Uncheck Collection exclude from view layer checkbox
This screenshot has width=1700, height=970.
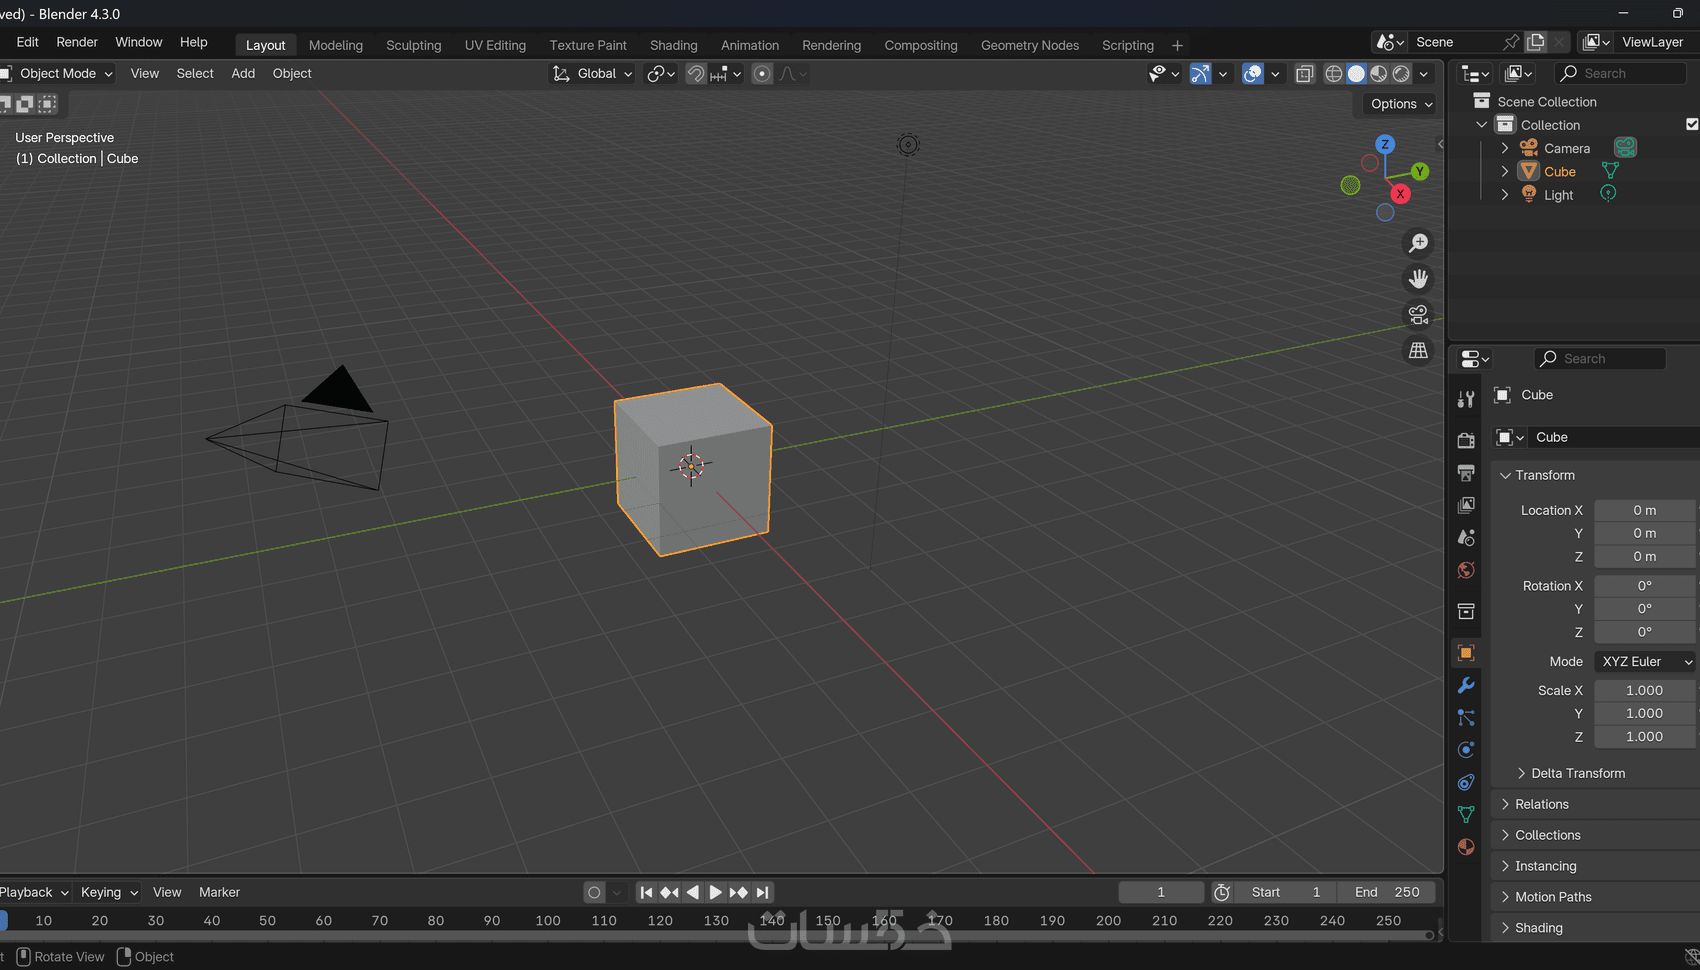point(1692,124)
